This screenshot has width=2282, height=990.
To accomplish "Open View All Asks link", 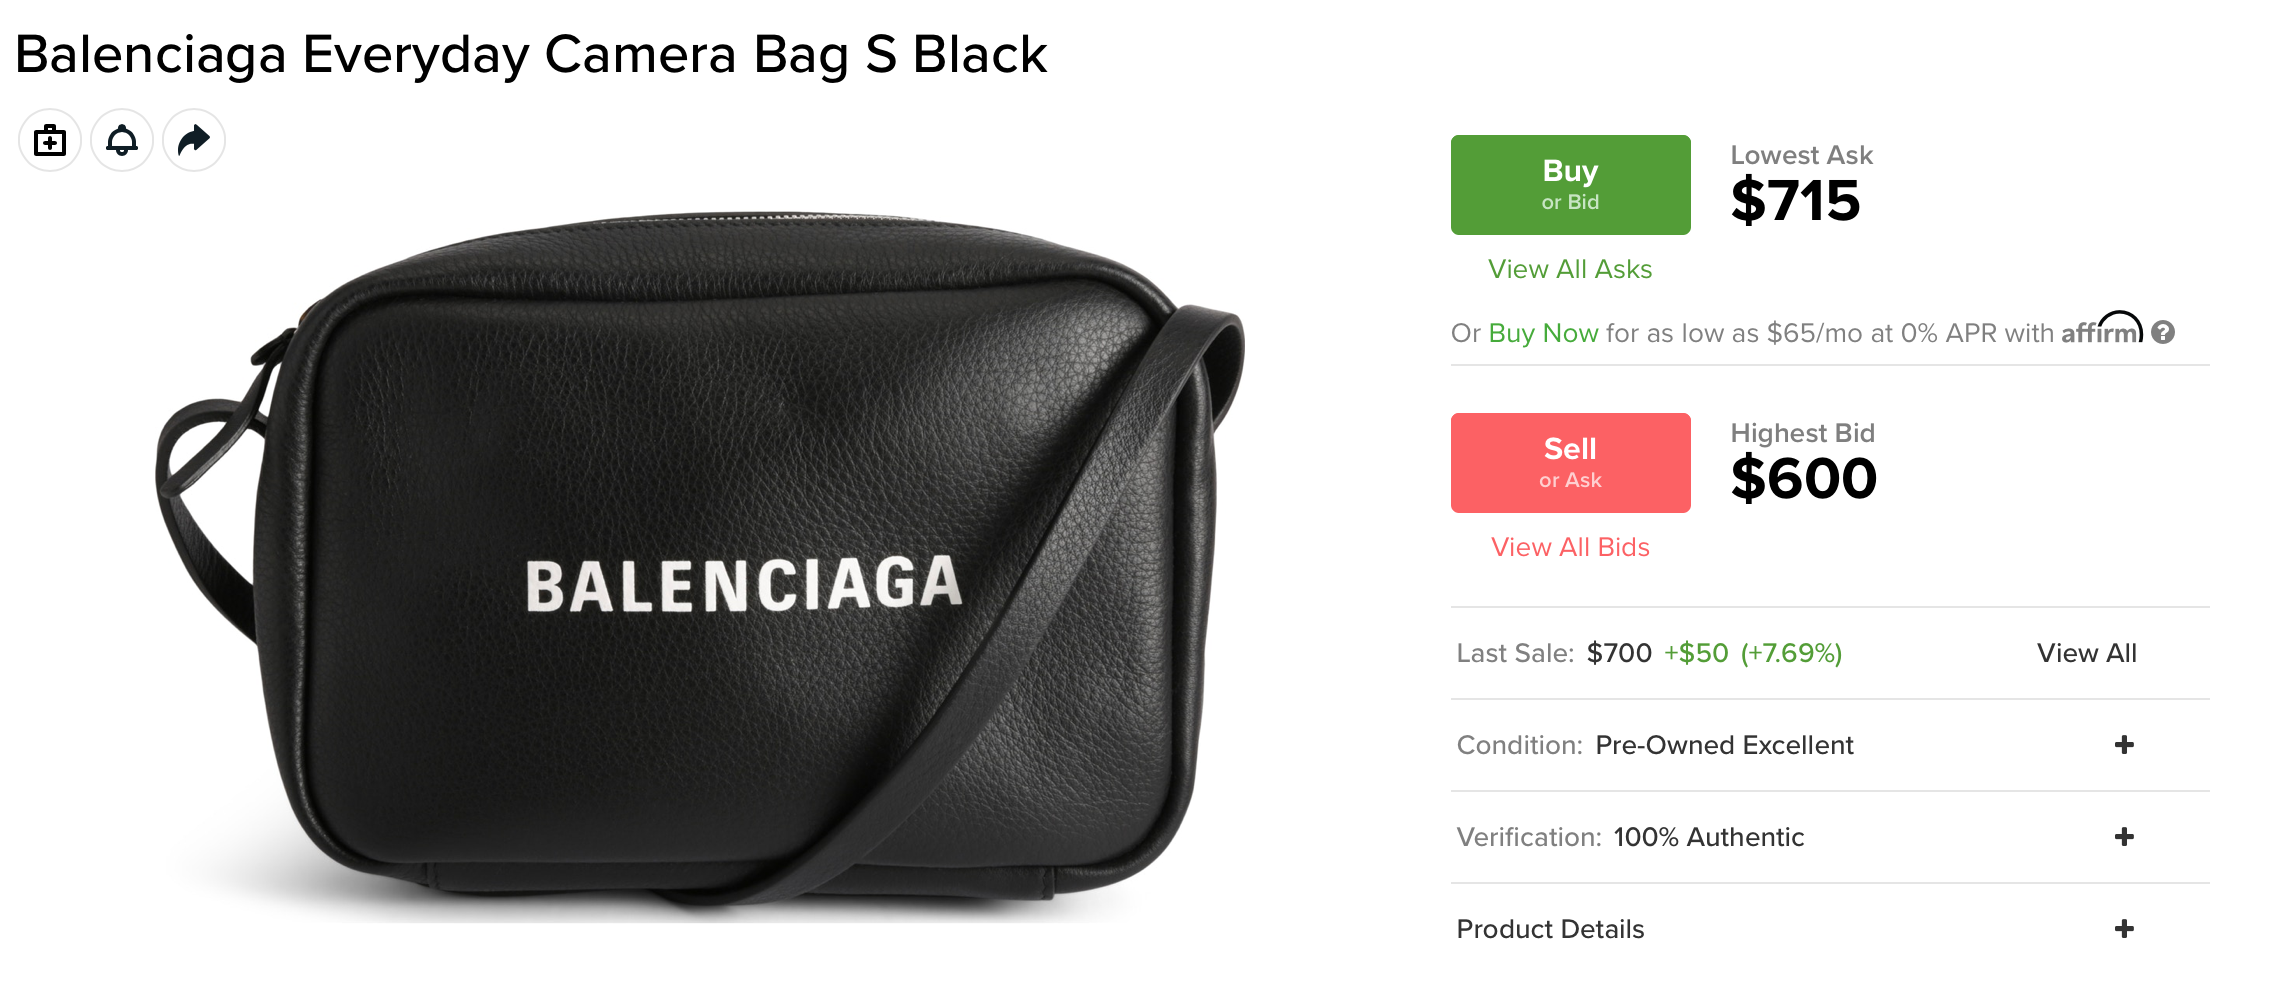I will [x=1570, y=269].
